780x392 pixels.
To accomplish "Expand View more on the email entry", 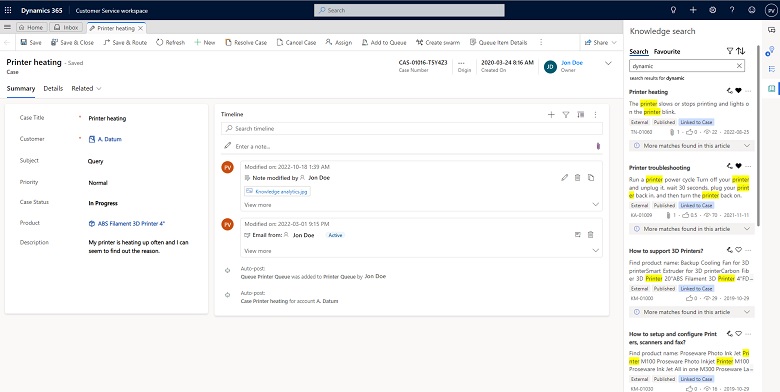I will (596, 251).
